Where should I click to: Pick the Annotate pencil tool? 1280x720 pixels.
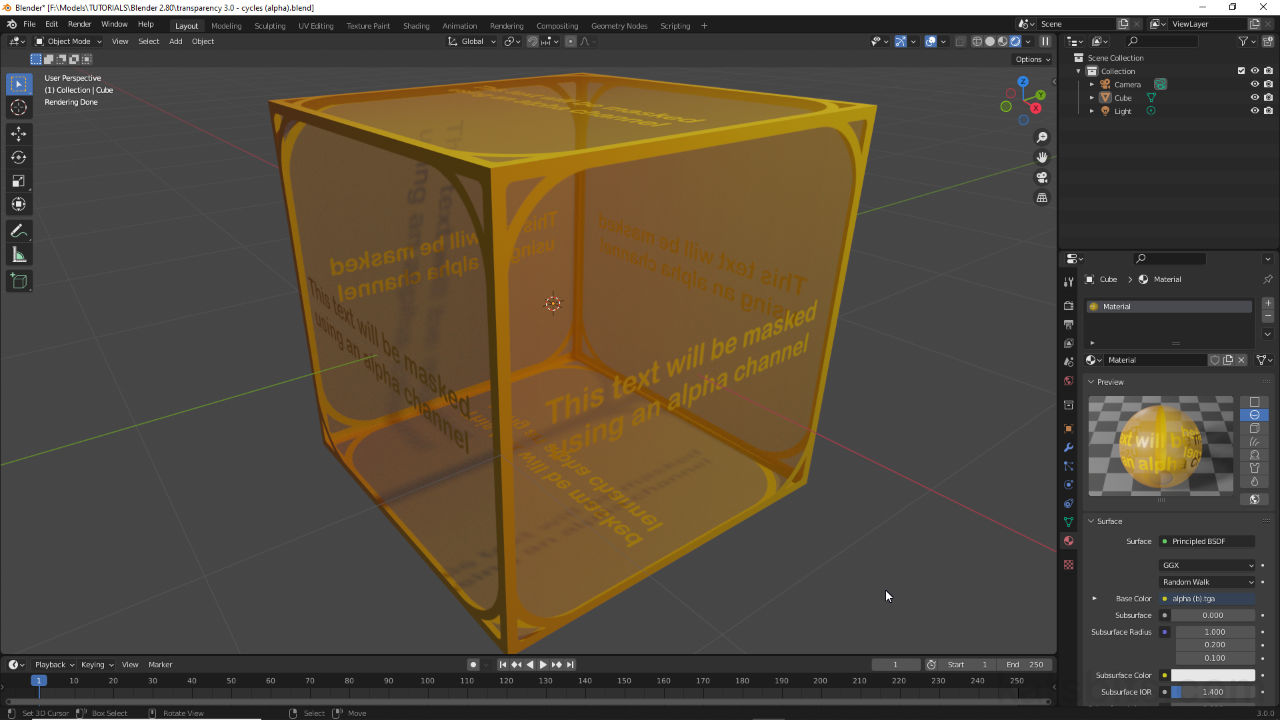18,231
